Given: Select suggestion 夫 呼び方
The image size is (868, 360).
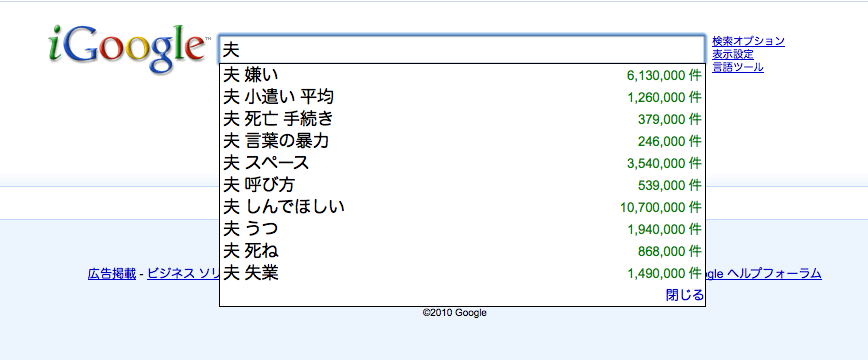Looking at the screenshot, I should (462, 185).
